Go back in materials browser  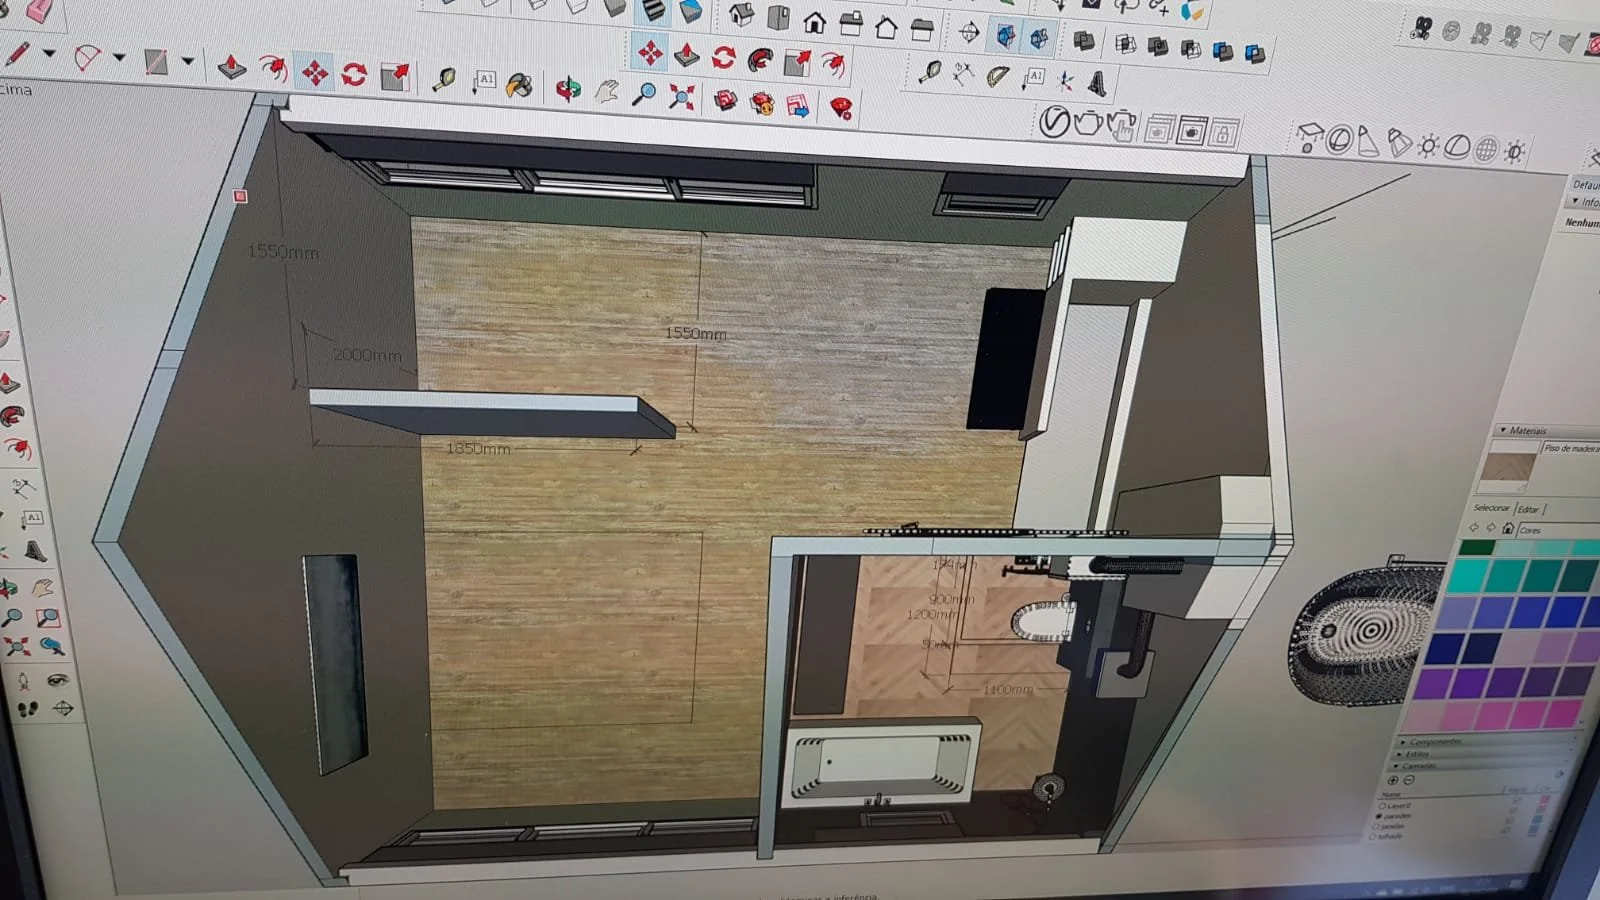coord(1473,527)
